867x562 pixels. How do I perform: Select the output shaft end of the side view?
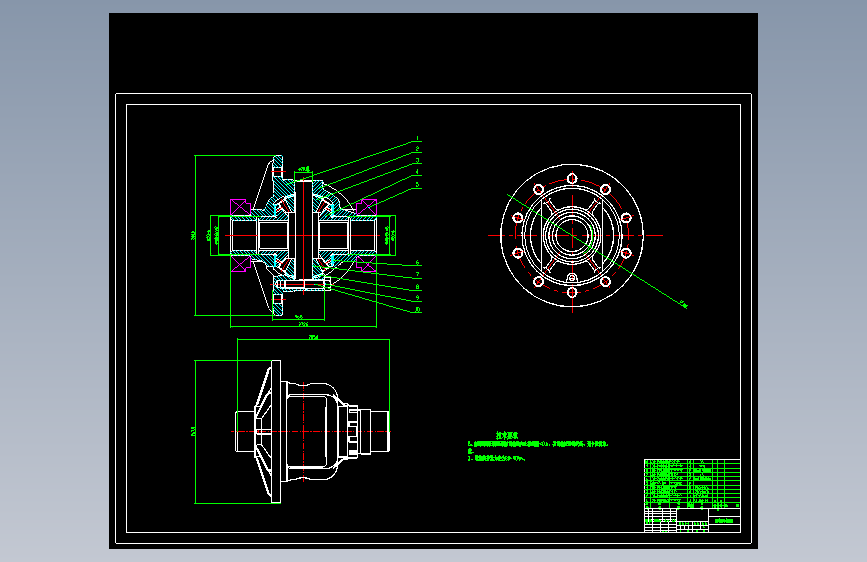pyautogui.click(x=380, y=431)
